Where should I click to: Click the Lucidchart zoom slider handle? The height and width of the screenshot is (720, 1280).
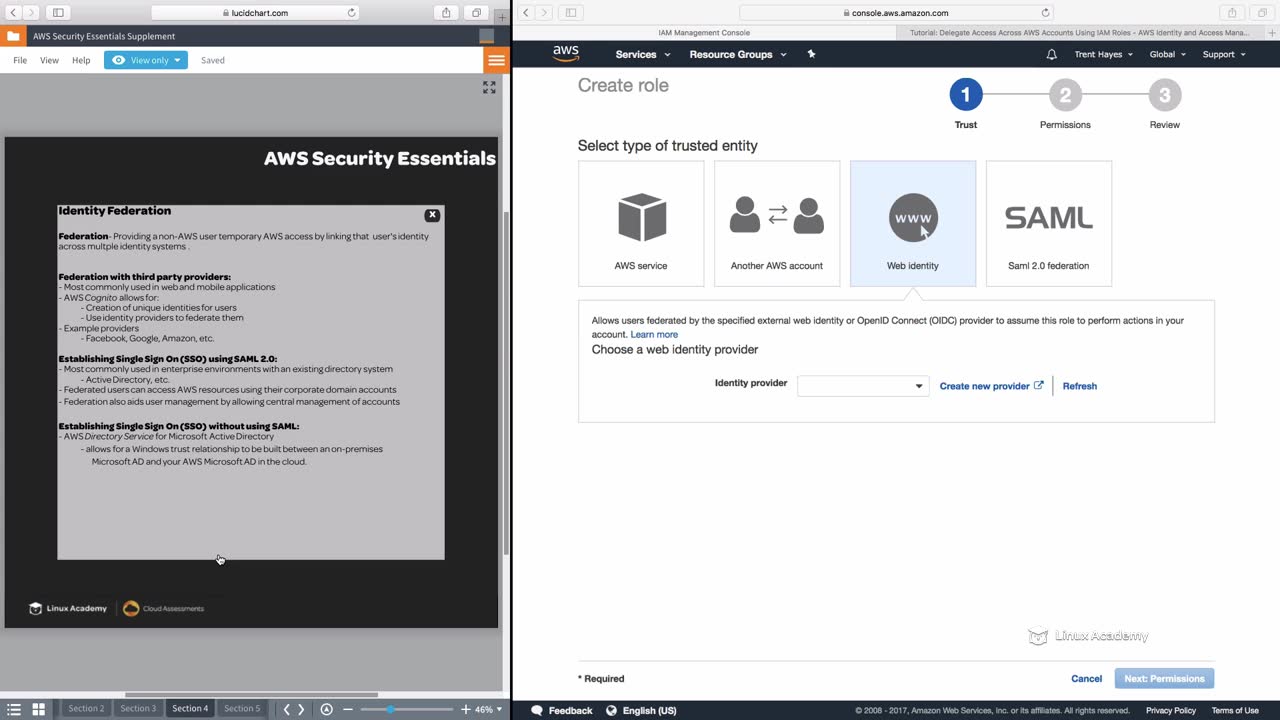click(x=390, y=709)
